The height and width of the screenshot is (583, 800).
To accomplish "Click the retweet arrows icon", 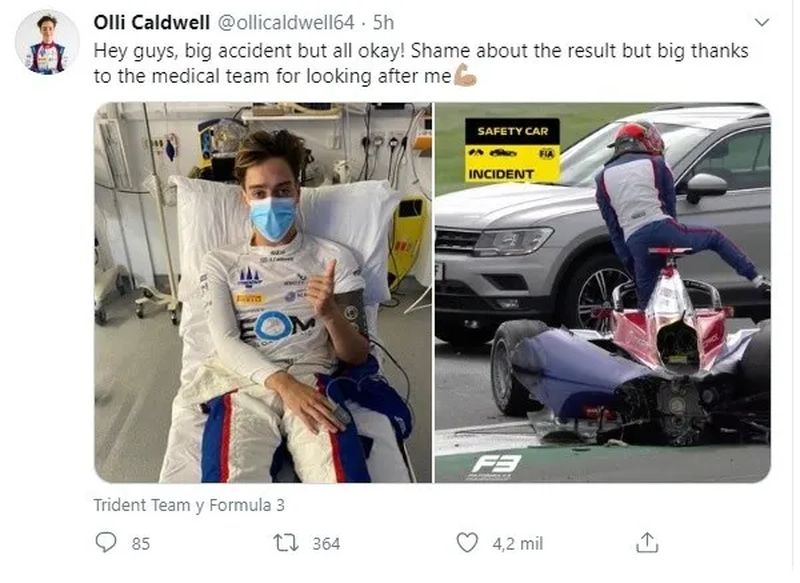I will coord(283,543).
